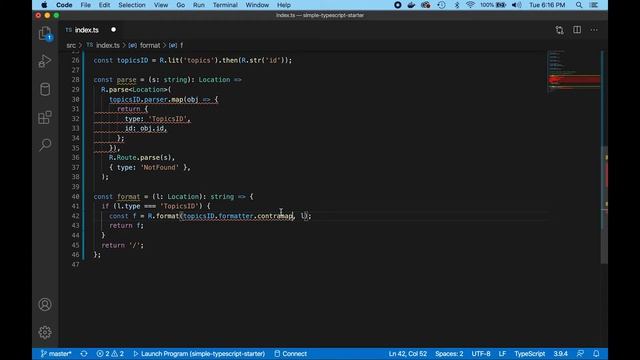This screenshot has width=640, height=360.
Task: Open the Code application menu
Action: click(64, 5)
